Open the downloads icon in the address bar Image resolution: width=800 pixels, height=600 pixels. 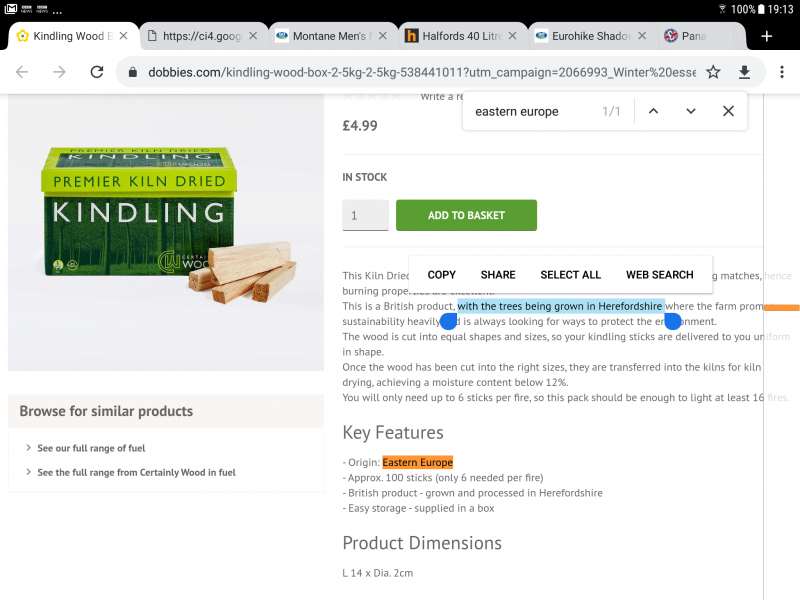click(745, 72)
